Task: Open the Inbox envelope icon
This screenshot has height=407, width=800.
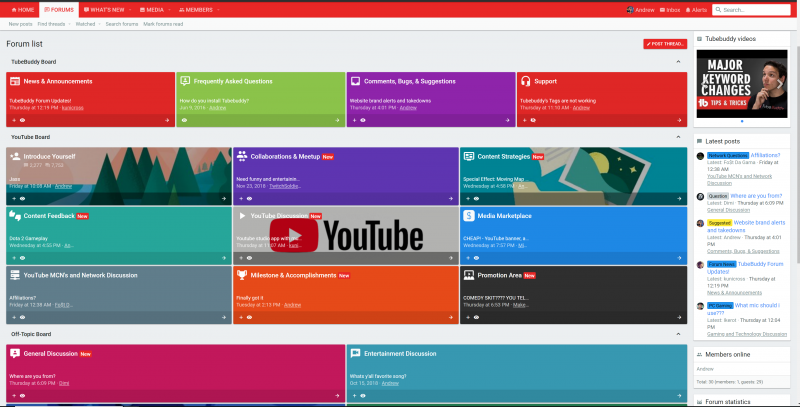Action: [659, 9]
